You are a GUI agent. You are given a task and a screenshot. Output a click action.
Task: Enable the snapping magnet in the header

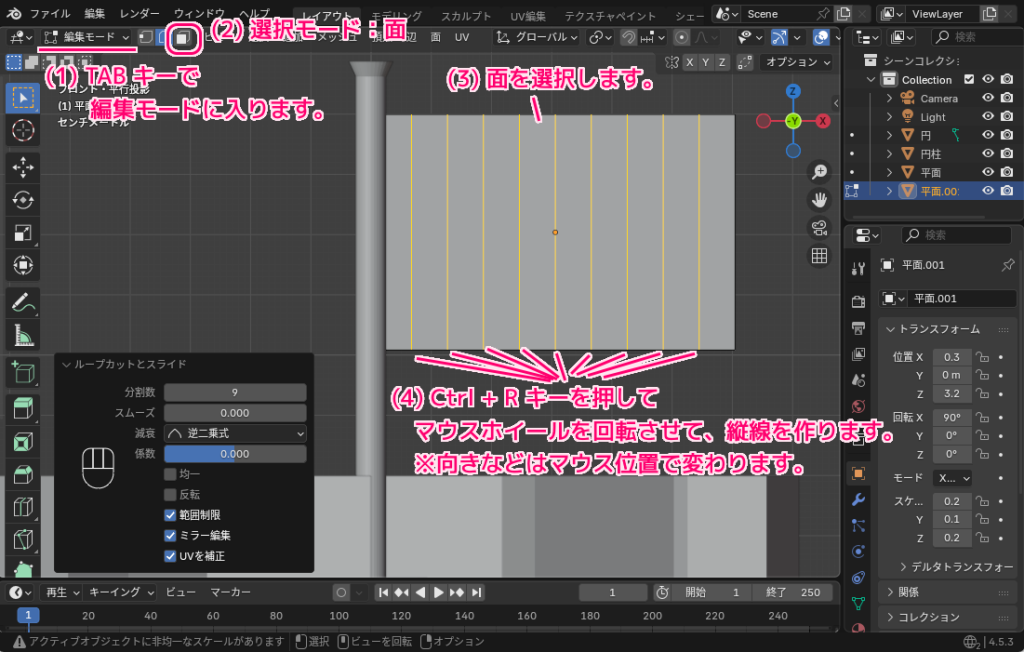point(629,37)
